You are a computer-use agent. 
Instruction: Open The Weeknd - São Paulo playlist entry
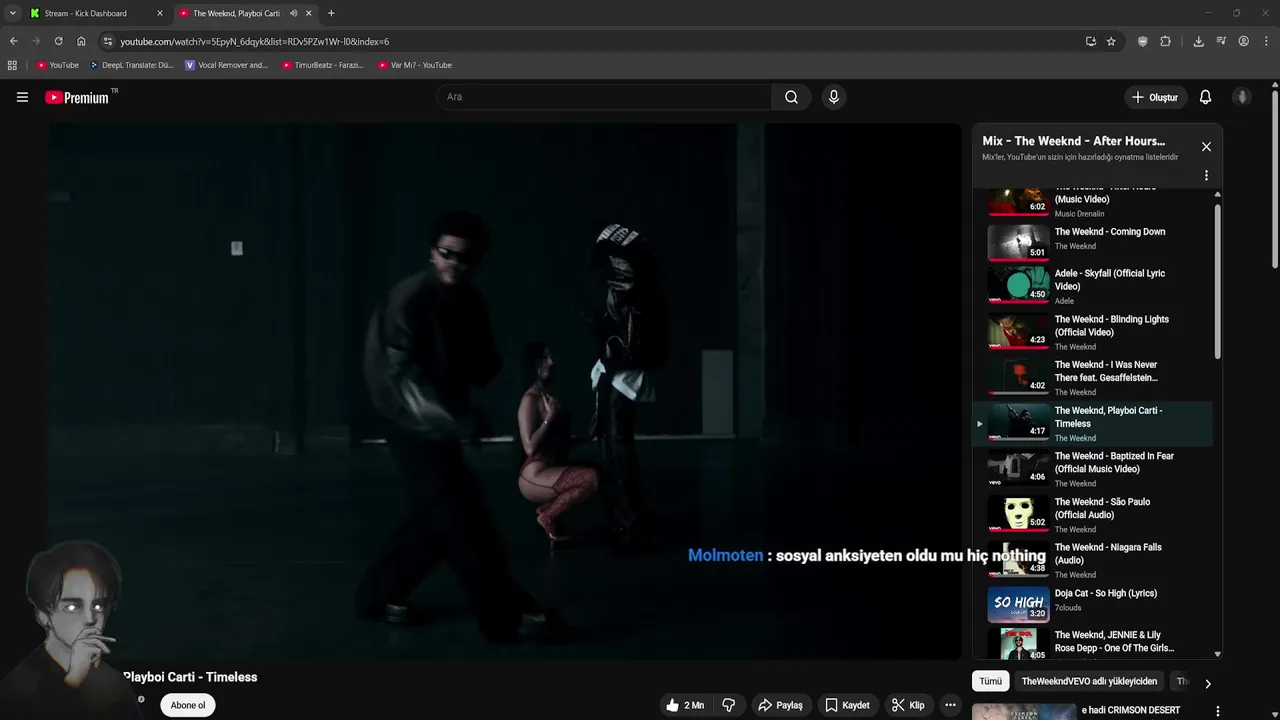pos(1093,515)
